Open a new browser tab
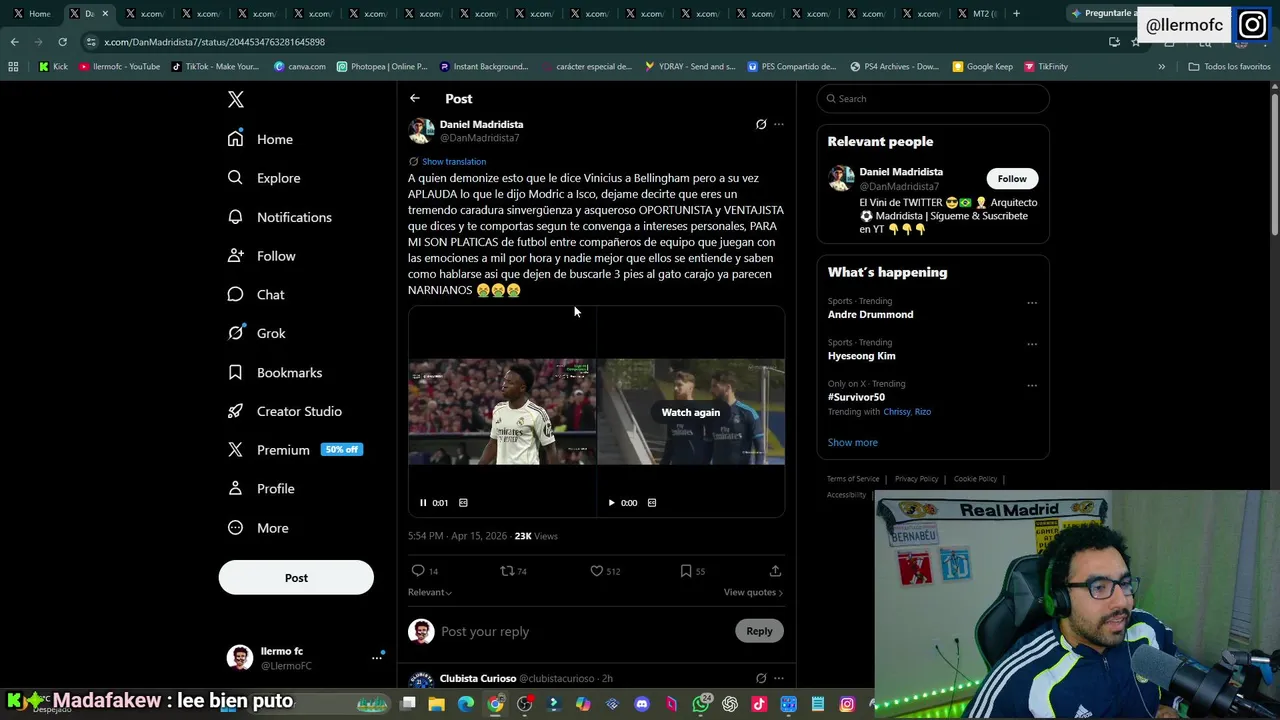 (x=1016, y=14)
